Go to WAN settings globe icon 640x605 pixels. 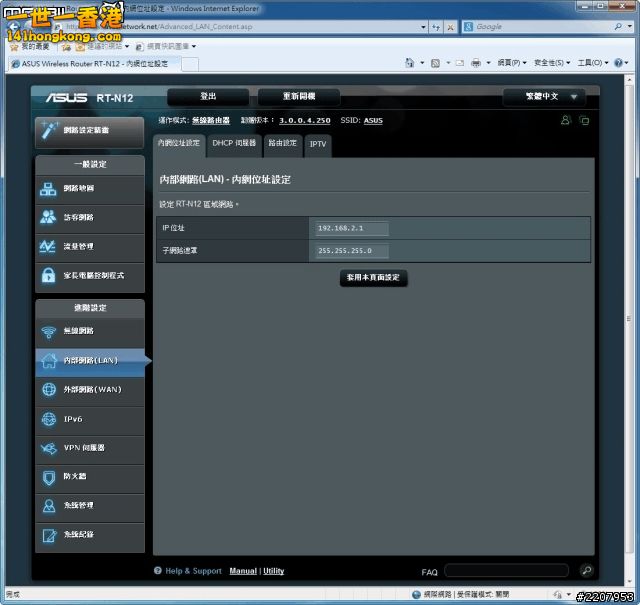pos(48,389)
